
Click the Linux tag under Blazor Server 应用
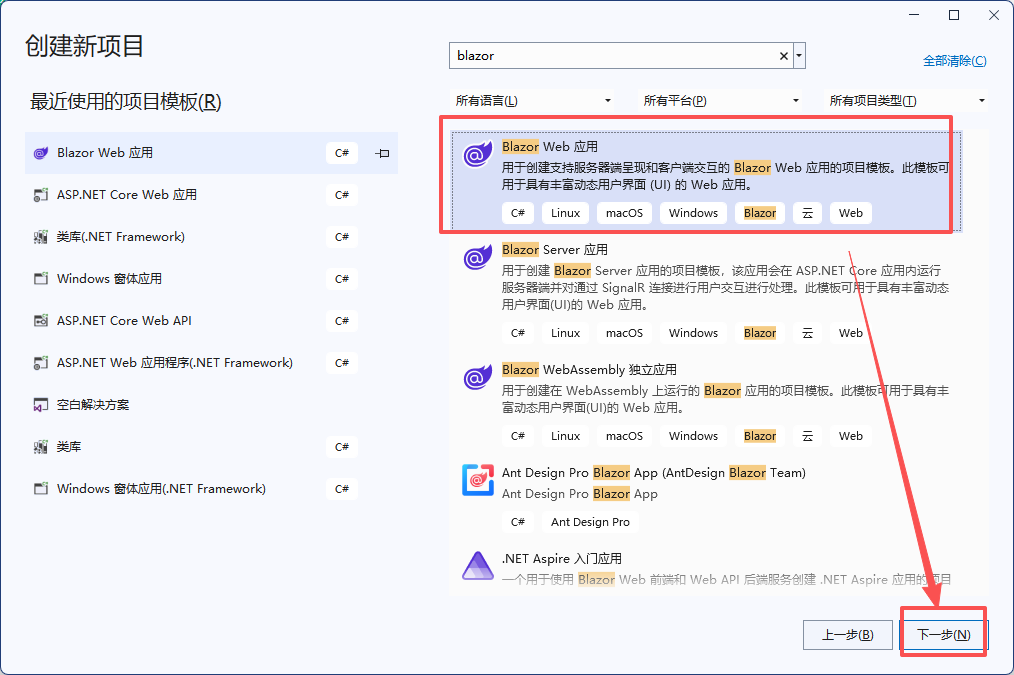click(565, 333)
